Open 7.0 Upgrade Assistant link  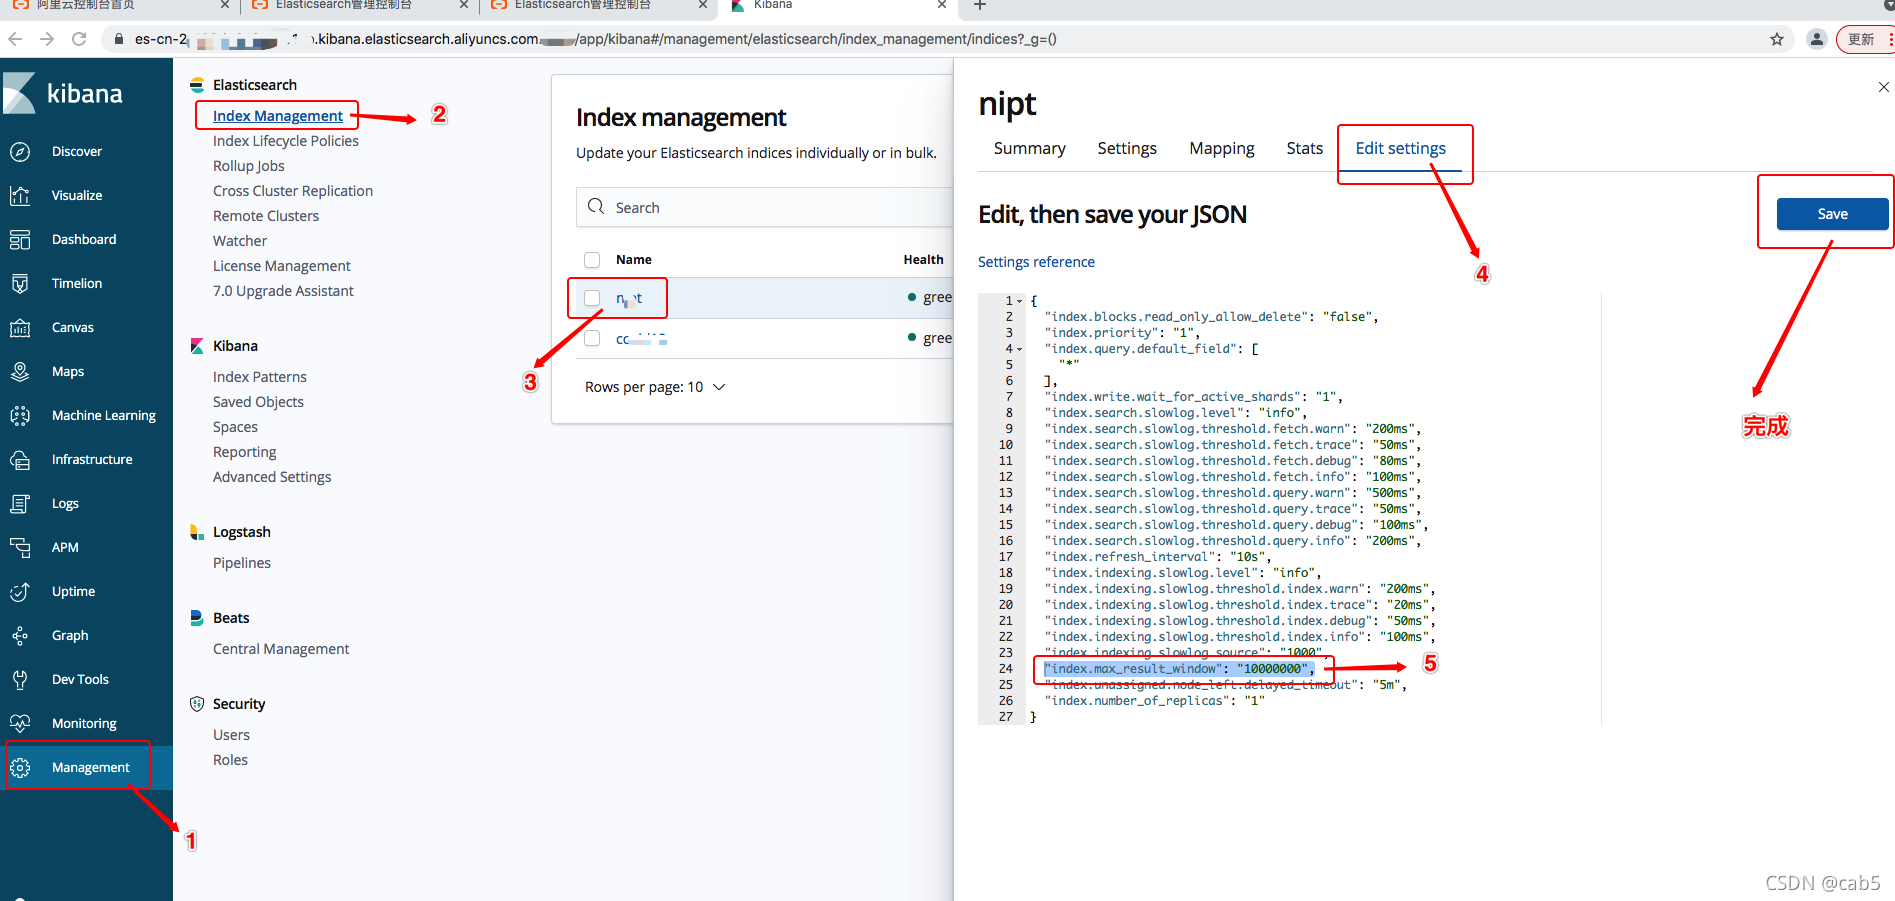[283, 291]
